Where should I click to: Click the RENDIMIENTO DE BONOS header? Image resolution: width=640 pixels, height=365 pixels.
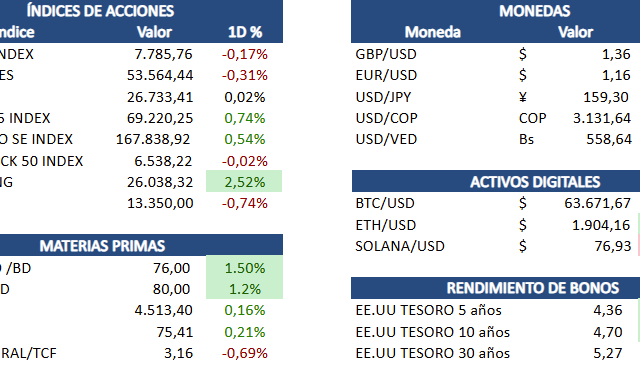533,288
